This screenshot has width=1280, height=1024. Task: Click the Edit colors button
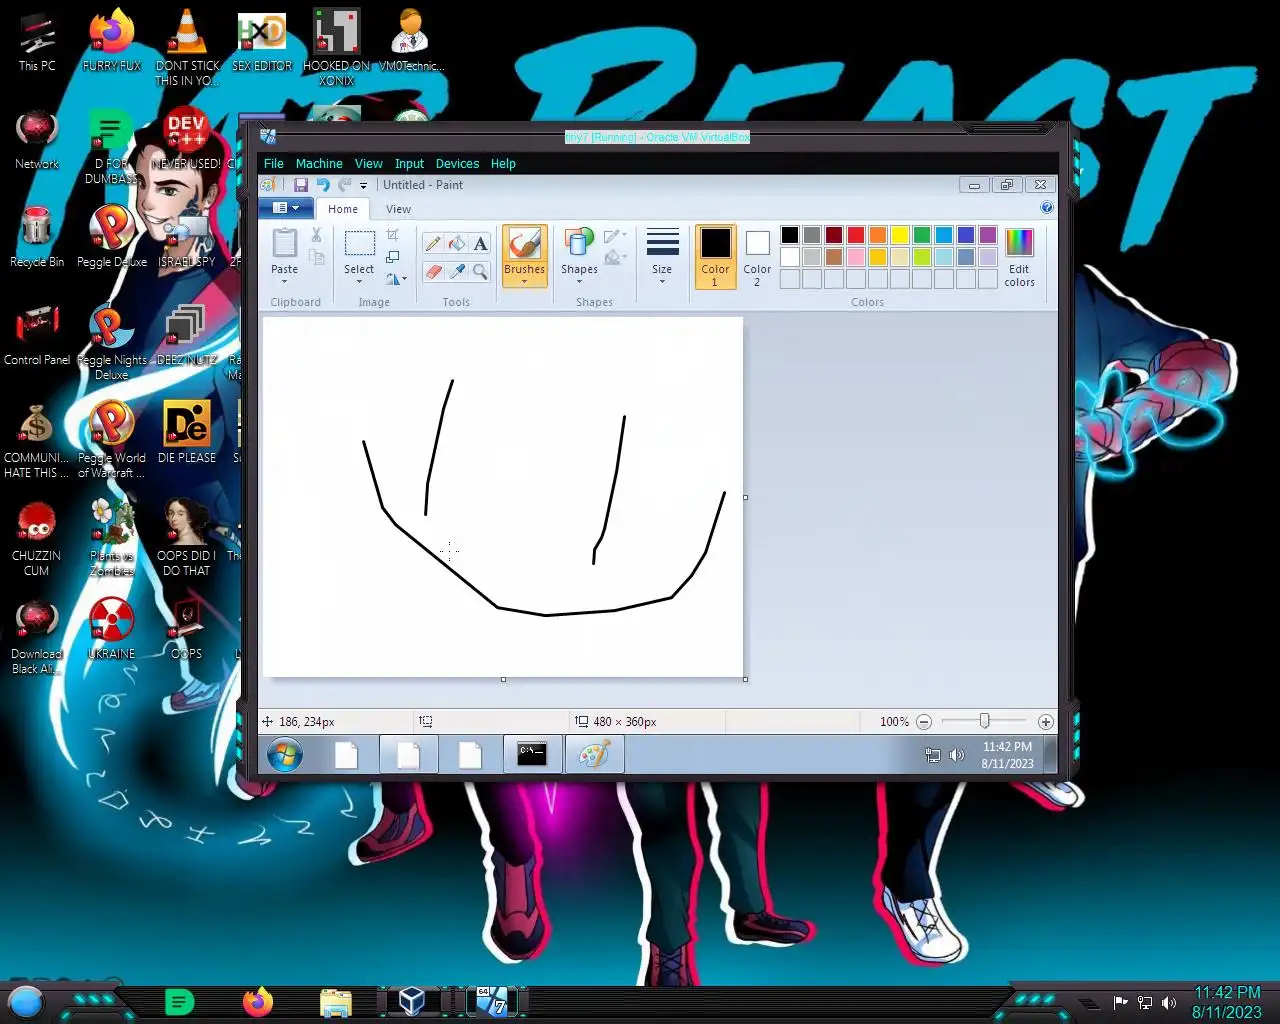click(x=1019, y=257)
